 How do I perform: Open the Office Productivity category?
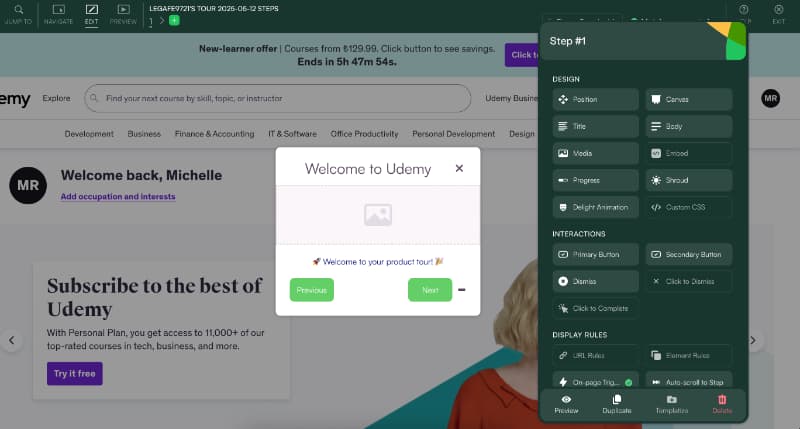pos(364,134)
